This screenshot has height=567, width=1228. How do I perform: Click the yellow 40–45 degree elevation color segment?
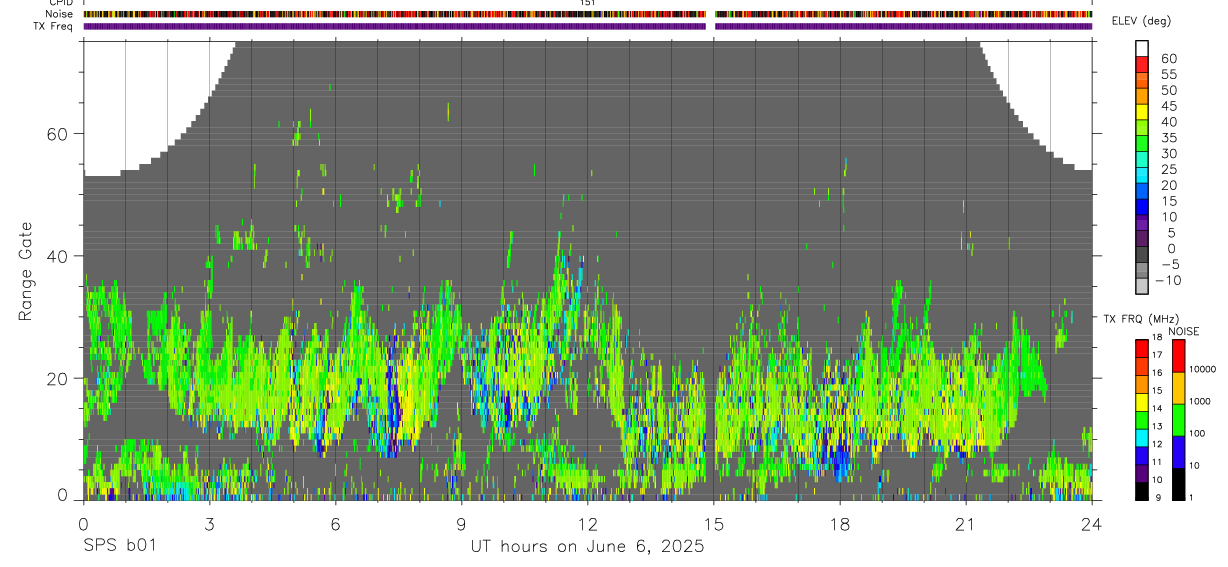pyautogui.click(x=1142, y=113)
